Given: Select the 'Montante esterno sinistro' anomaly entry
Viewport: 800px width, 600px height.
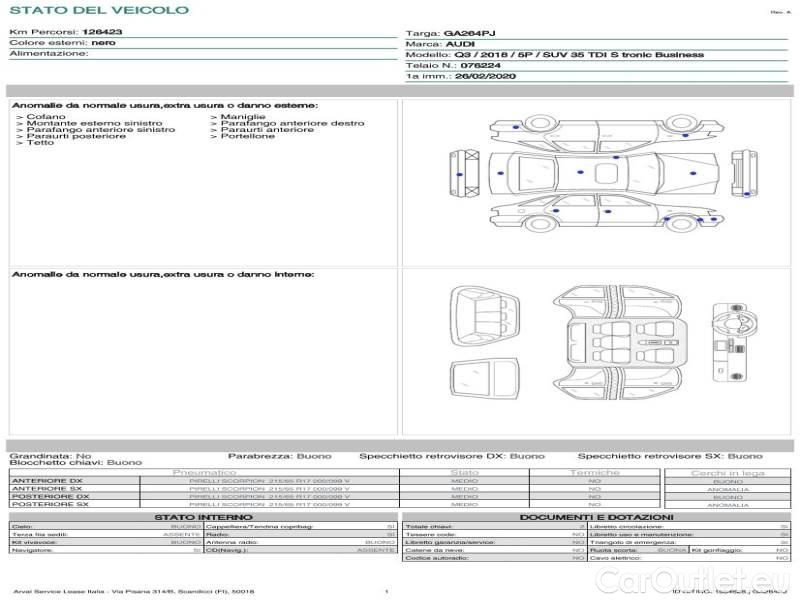Looking at the screenshot, I should [94, 123].
